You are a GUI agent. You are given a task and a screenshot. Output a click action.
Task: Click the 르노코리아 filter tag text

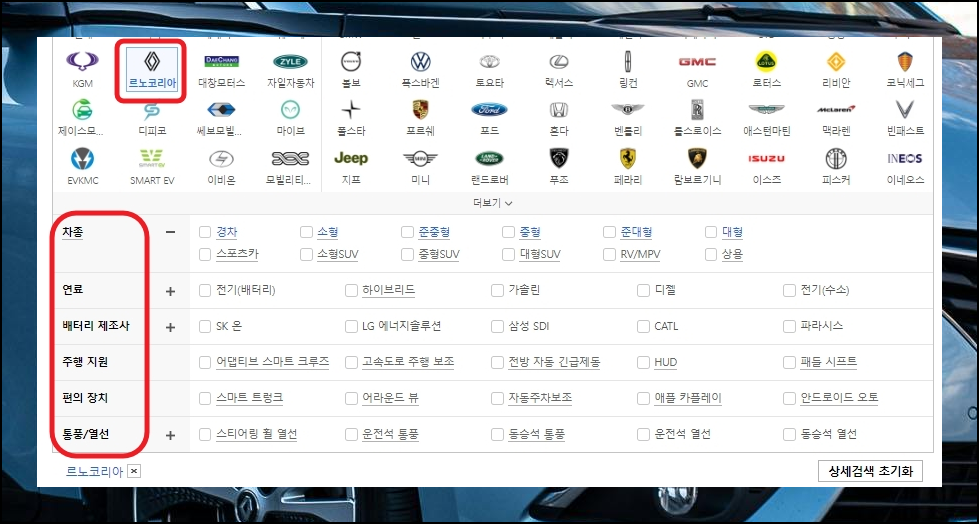click(x=94, y=472)
